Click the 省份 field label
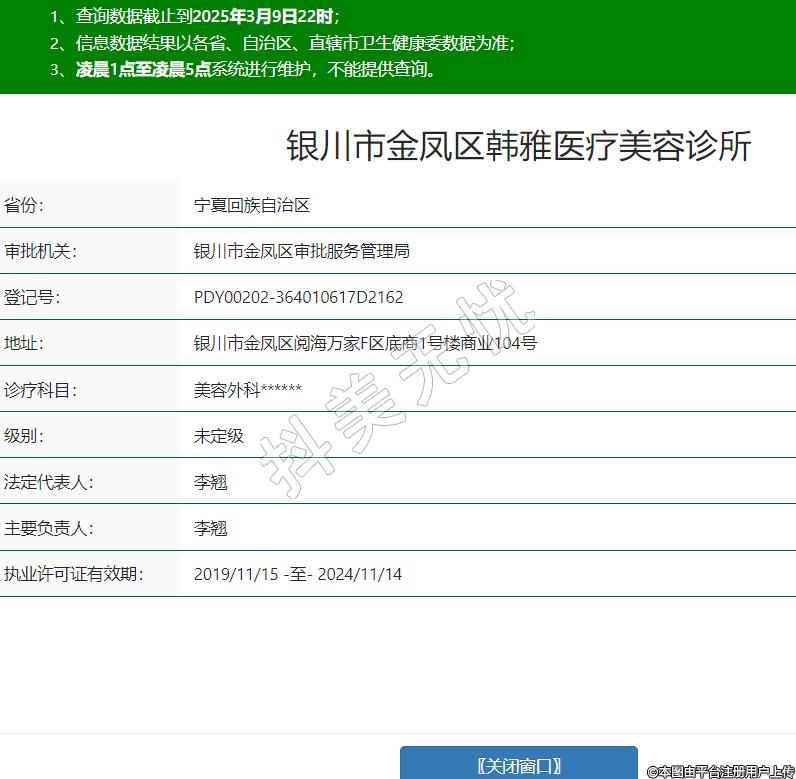Screen dimensions: 796x779 tap(25, 205)
